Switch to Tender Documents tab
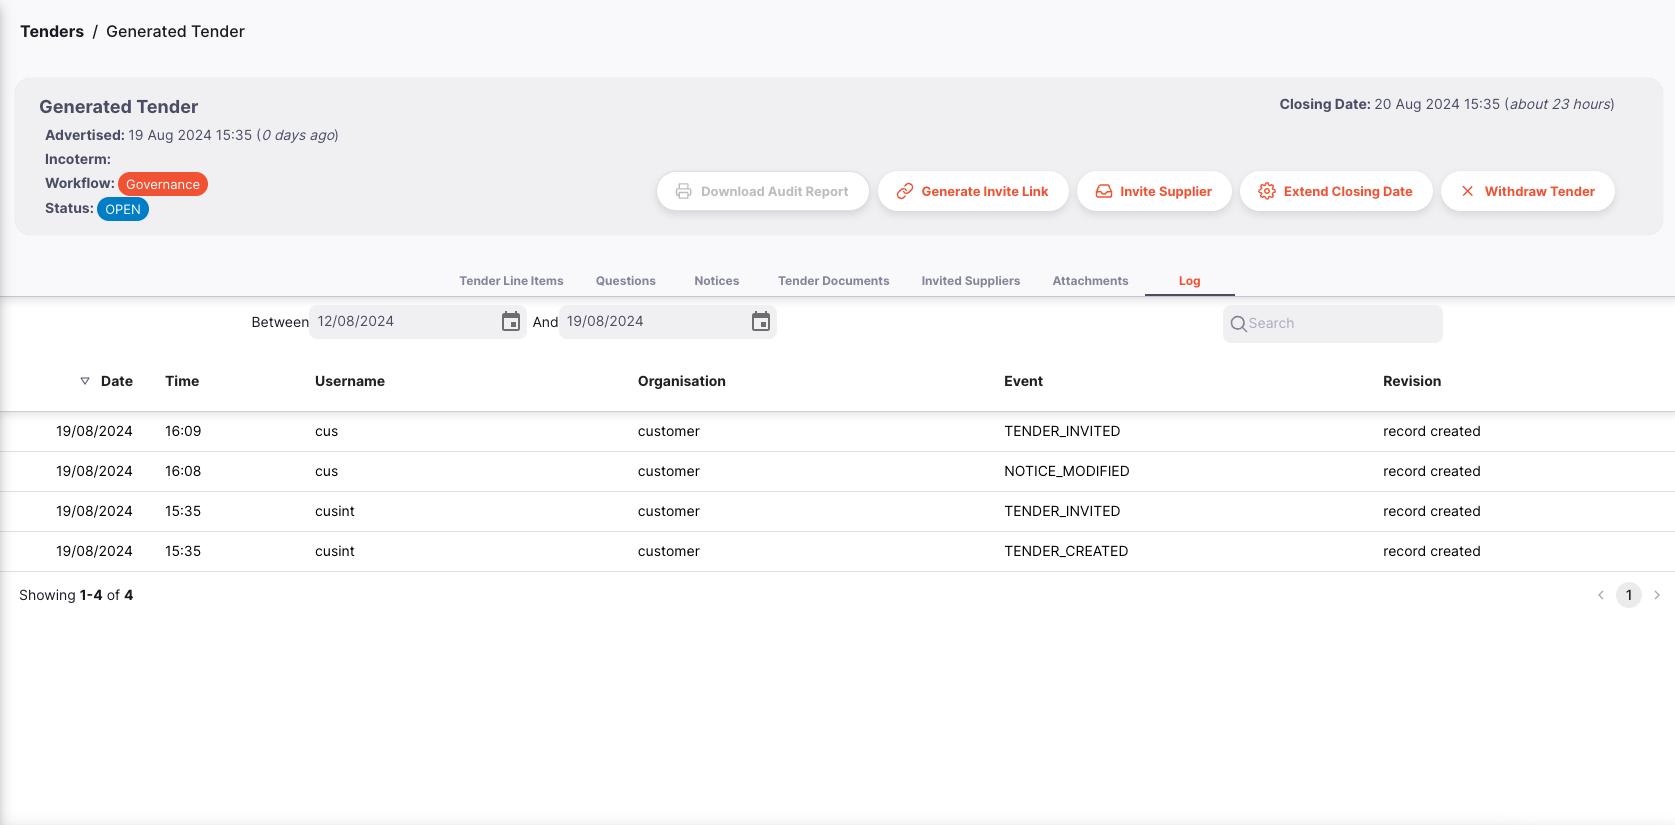This screenshot has width=1675, height=825. point(834,281)
